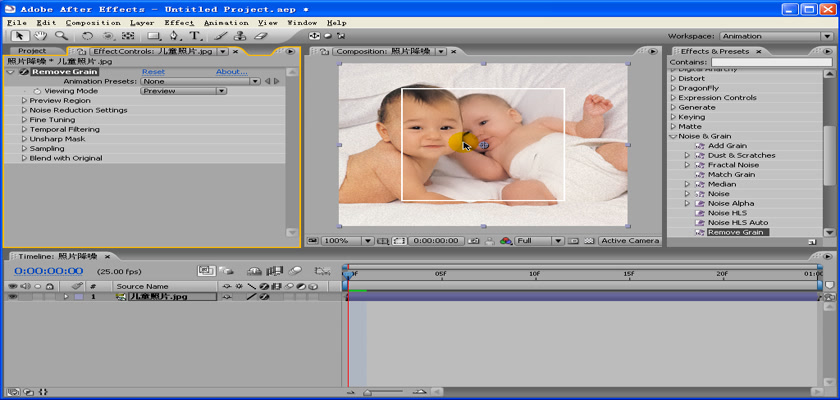The image size is (840, 400).
Task: Click the create new preset icon in Effects panel
Action: pyautogui.click(x=812, y=242)
